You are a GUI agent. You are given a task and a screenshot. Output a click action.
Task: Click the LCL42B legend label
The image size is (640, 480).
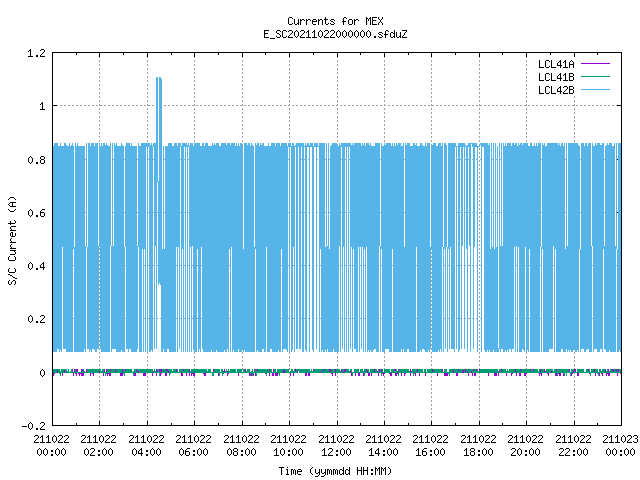(556, 90)
